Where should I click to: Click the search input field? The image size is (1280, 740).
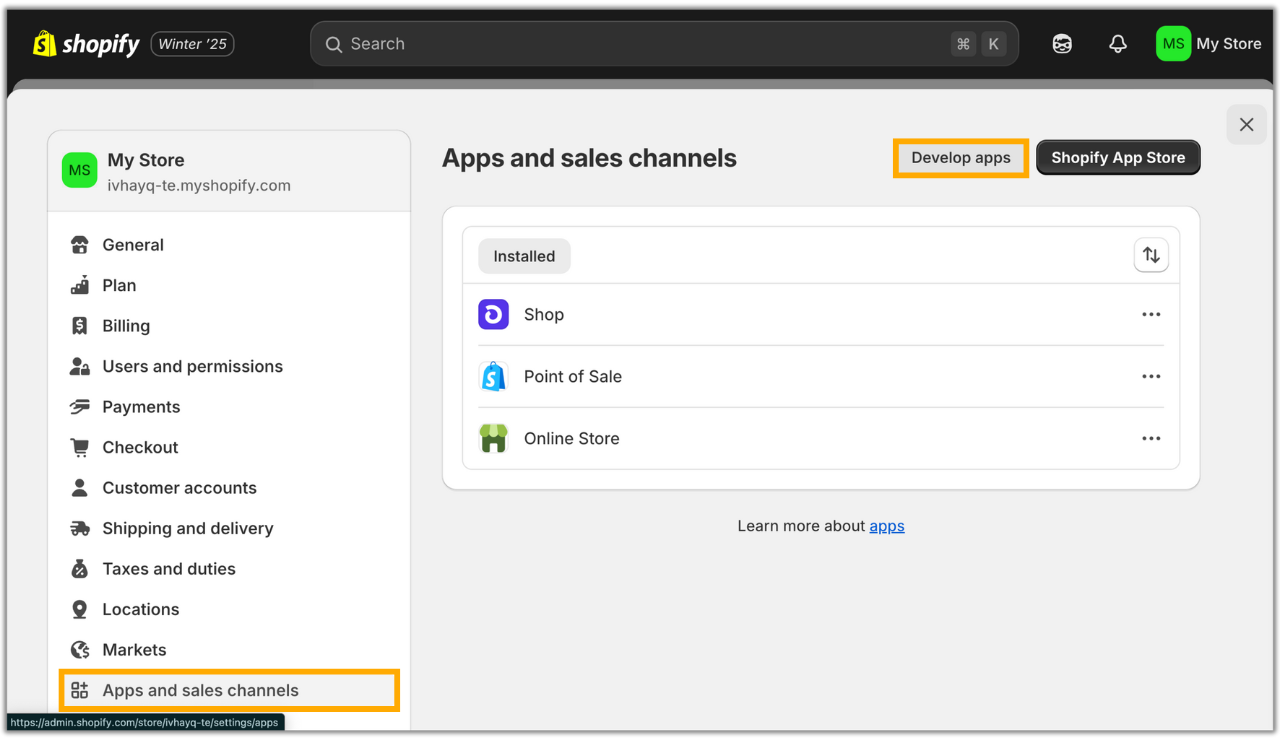640,44
